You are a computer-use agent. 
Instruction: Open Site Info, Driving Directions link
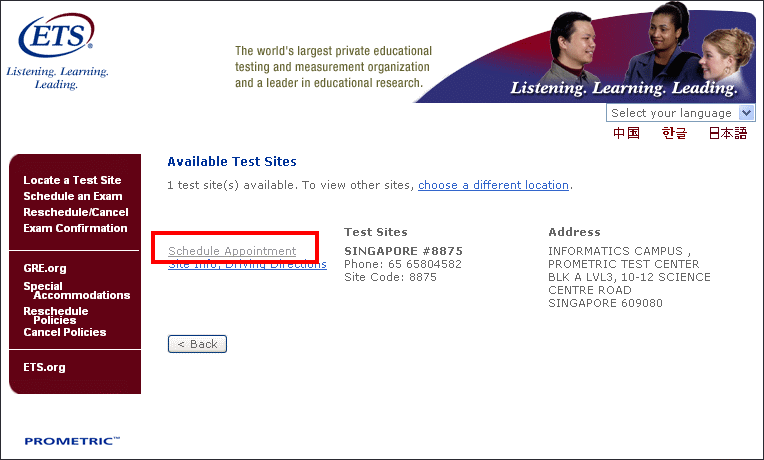[x=247, y=265]
